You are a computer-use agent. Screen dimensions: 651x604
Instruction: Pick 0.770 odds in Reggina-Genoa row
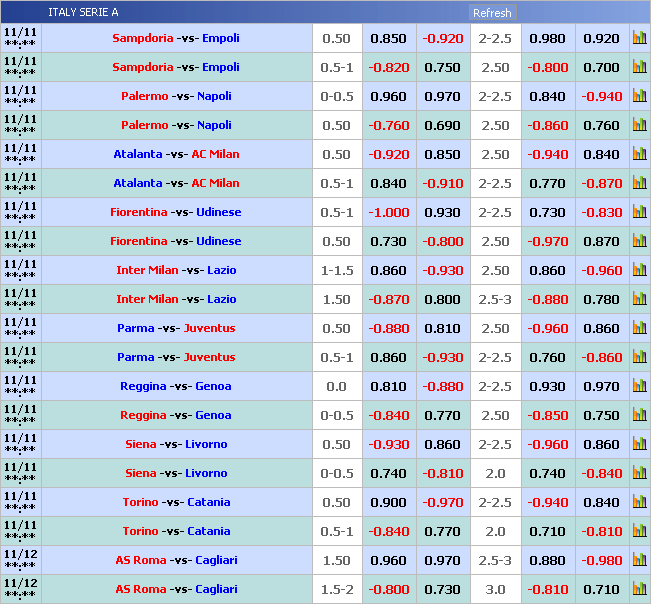click(442, 416)
